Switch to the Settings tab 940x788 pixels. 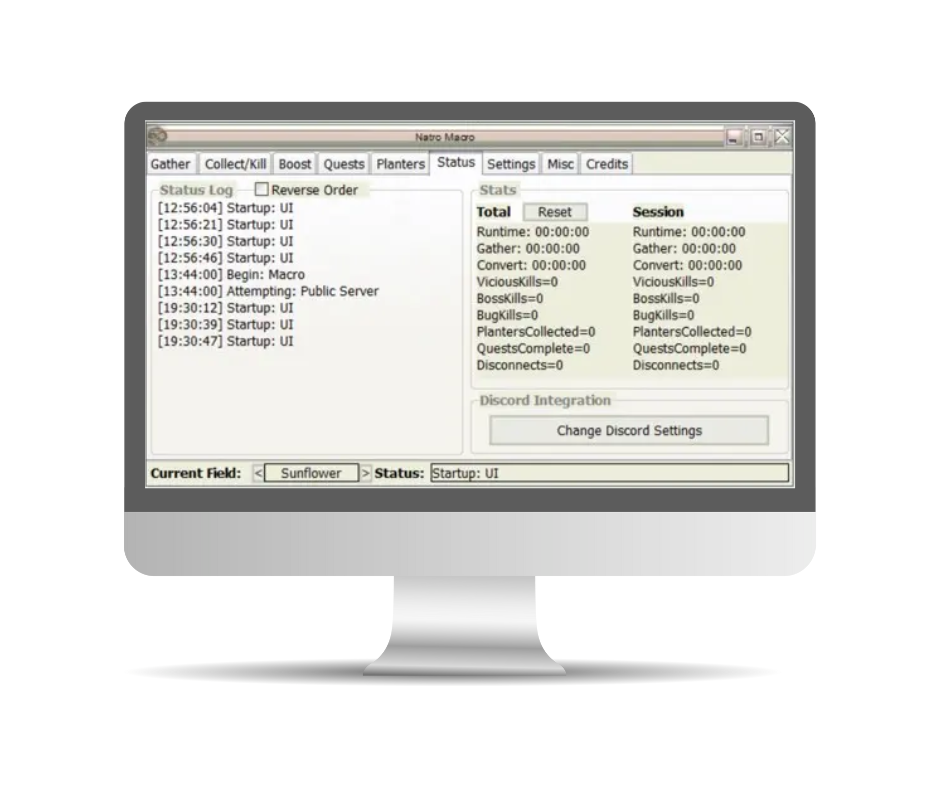[512, 164]
